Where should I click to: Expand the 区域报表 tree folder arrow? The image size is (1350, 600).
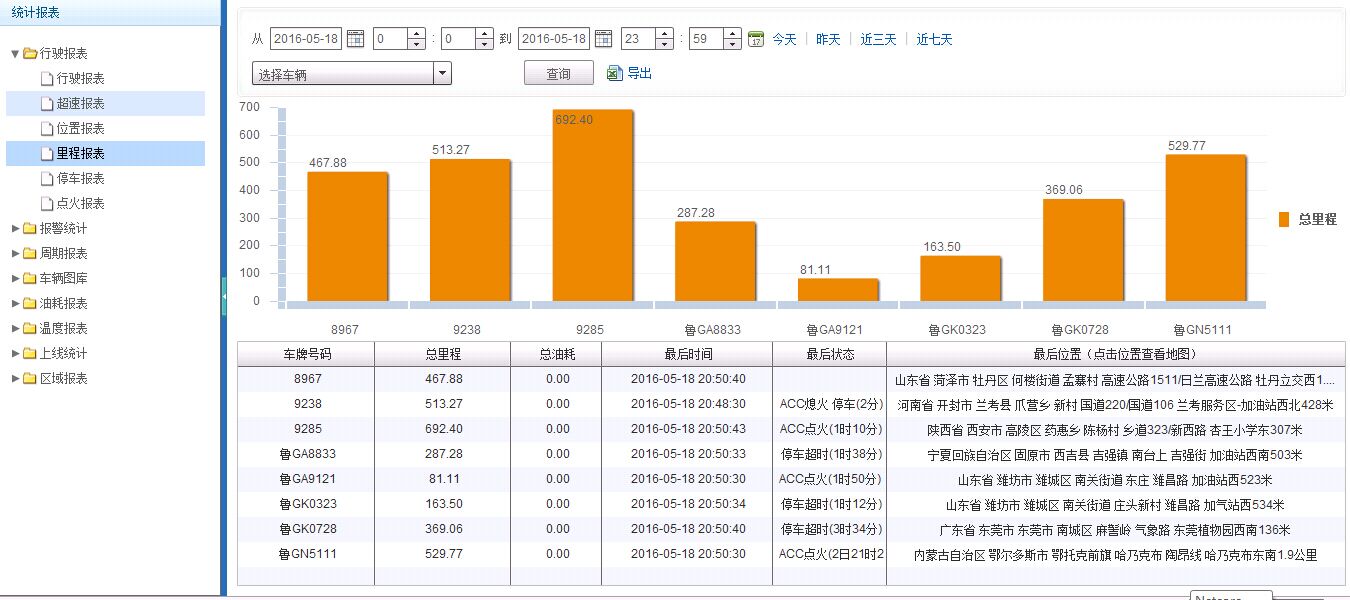click(15, 378)
